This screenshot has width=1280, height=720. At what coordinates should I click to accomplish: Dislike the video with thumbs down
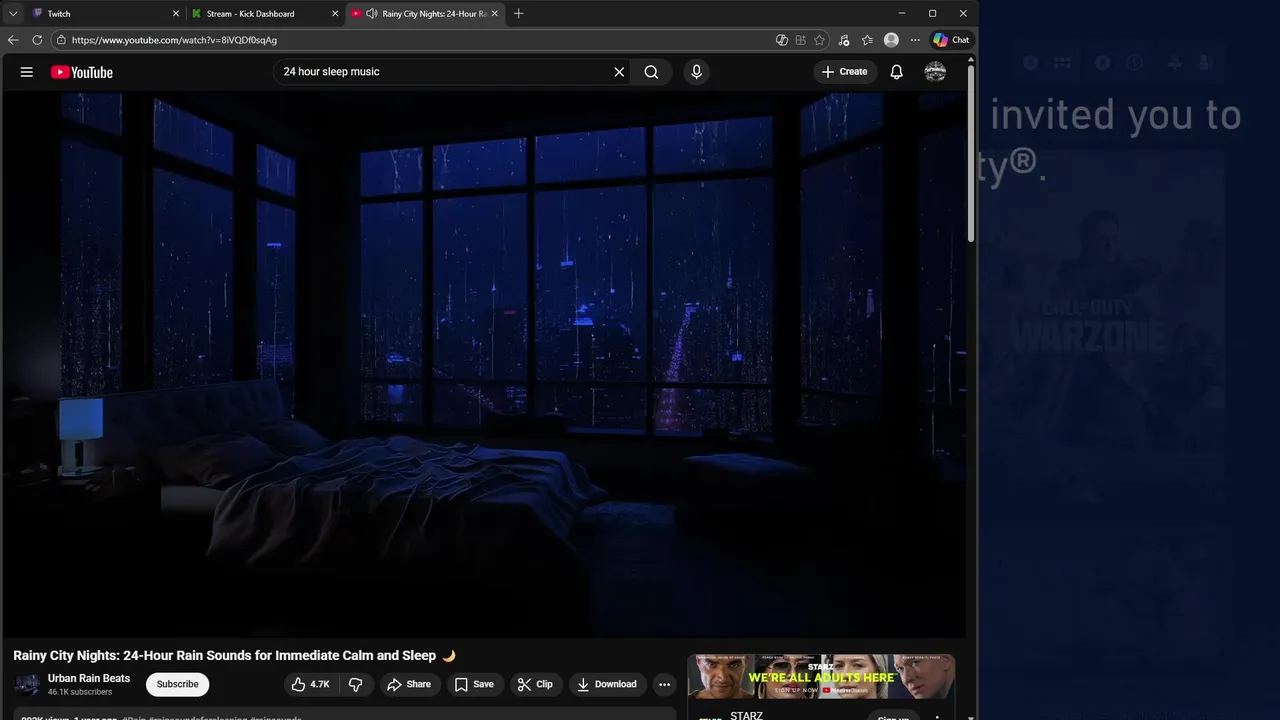355,684
